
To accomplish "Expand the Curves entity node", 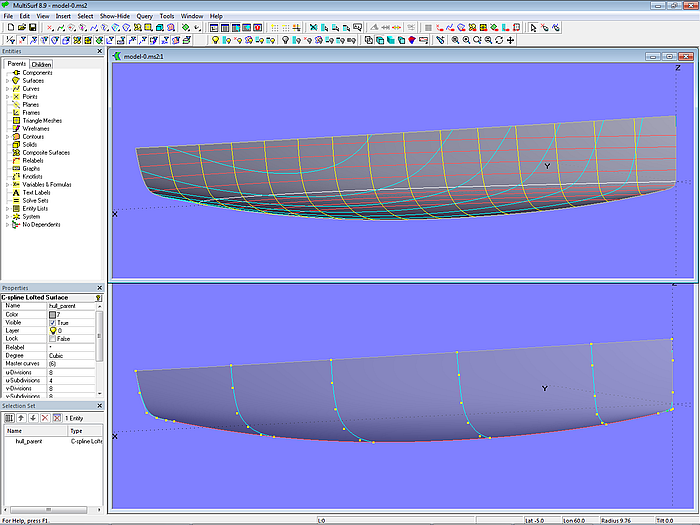I will [8, 89].
